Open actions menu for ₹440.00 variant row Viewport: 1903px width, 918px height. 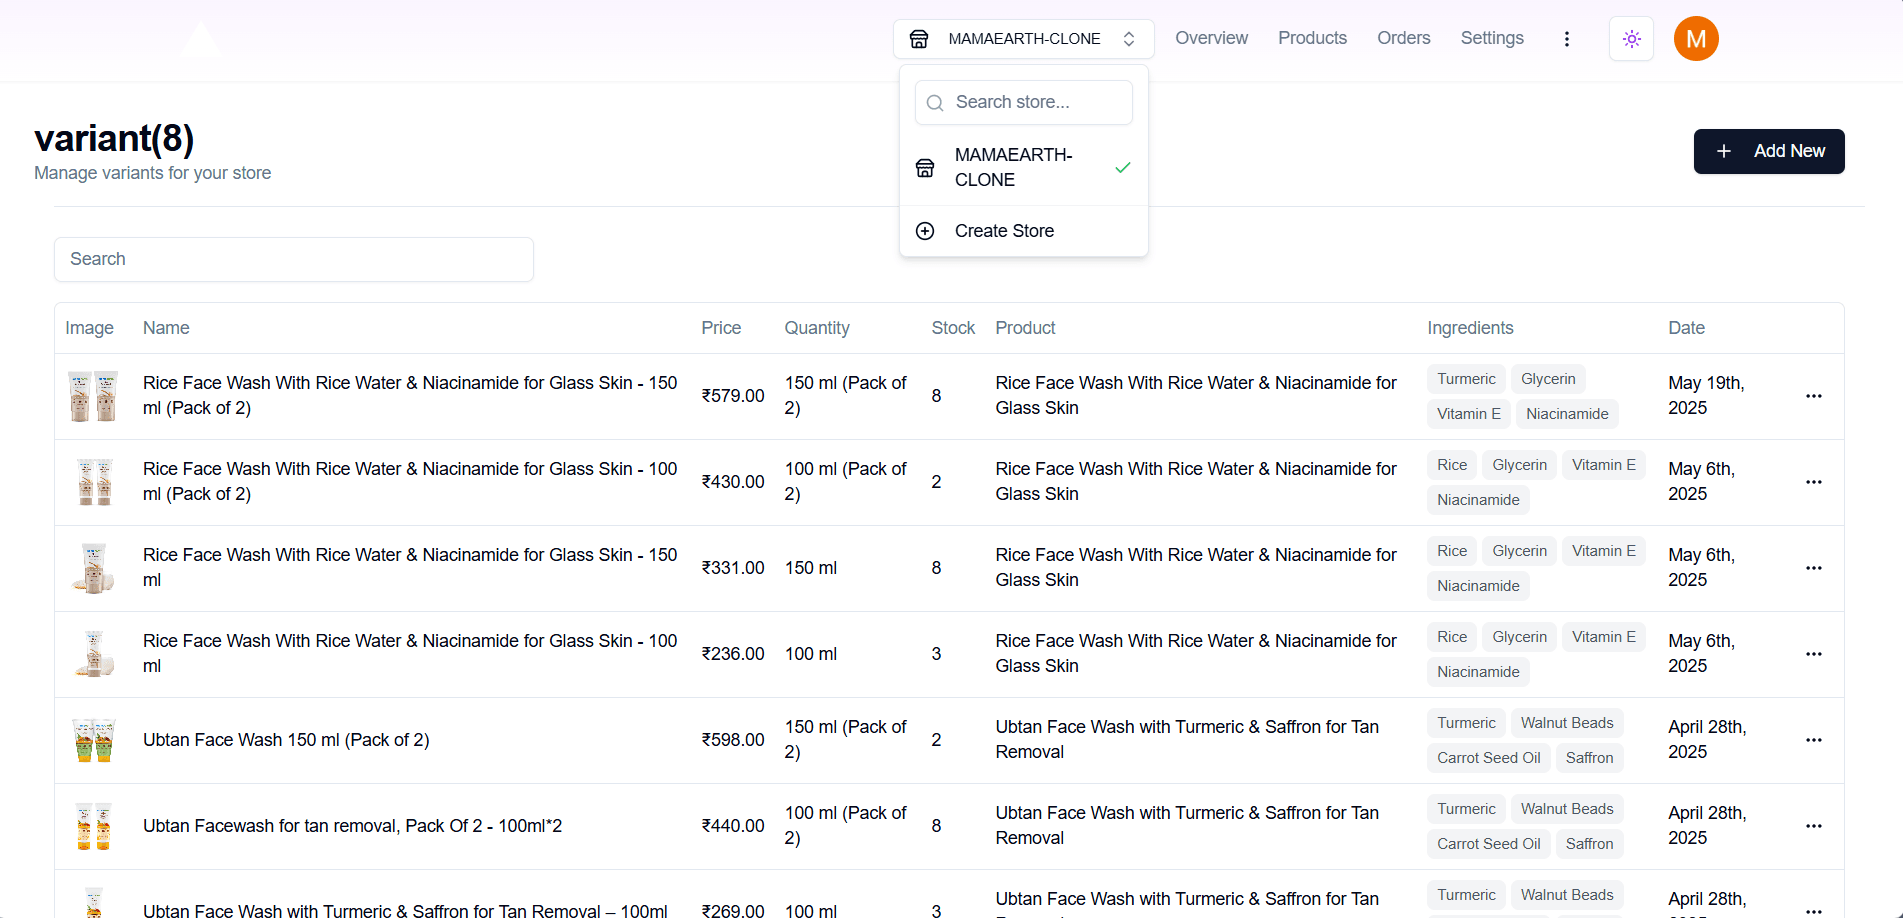(1813, 826)
